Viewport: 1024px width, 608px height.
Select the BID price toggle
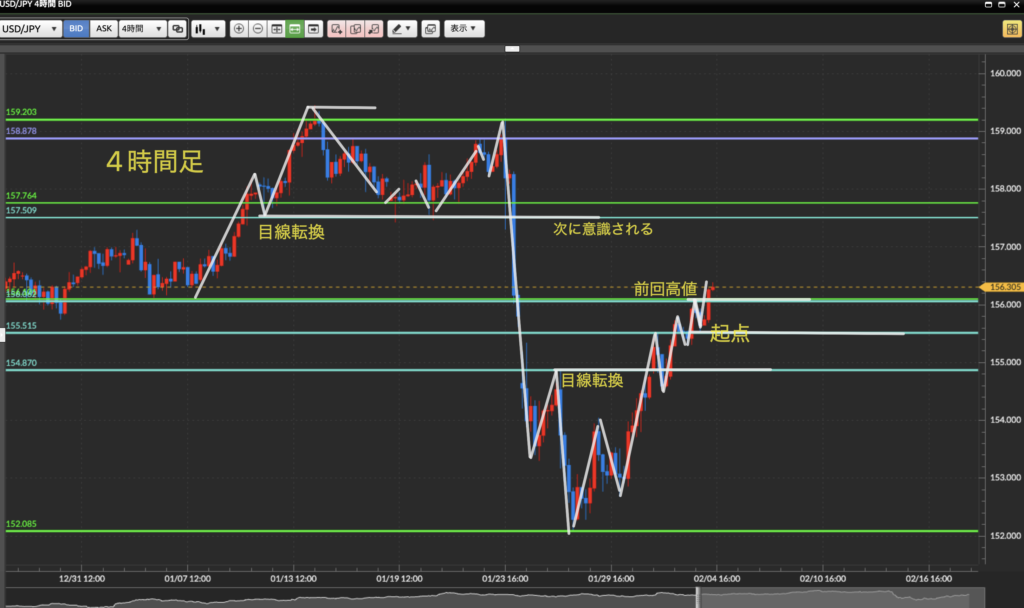(x=76, y=29)
